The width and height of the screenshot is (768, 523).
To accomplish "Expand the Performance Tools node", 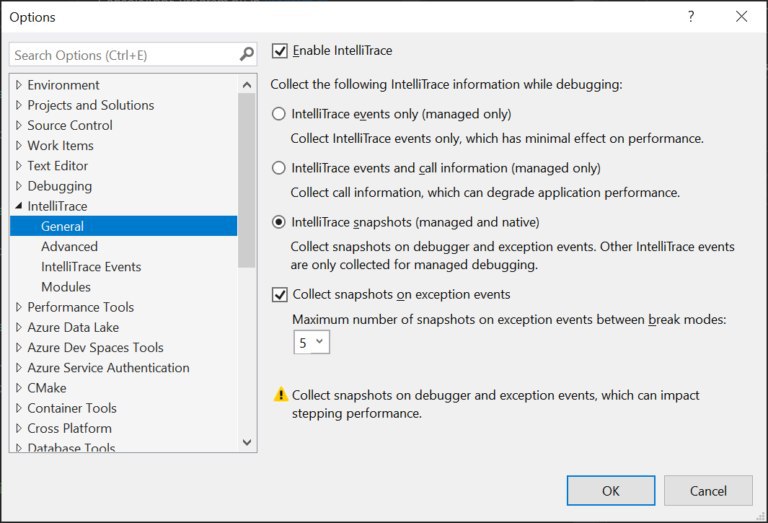I will pyautogui.click(x=19, y=307).
